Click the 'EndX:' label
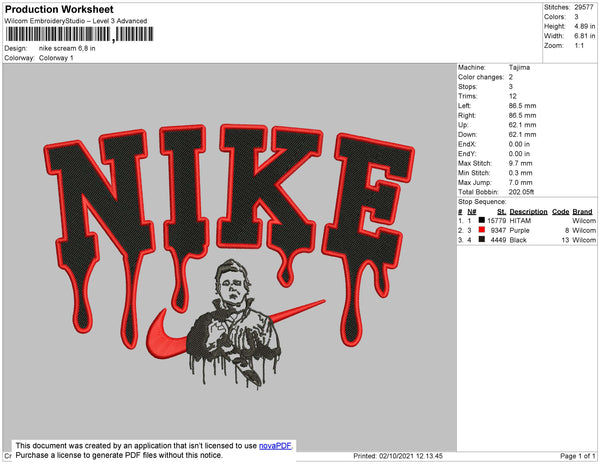600x464 pixels. 467,144
